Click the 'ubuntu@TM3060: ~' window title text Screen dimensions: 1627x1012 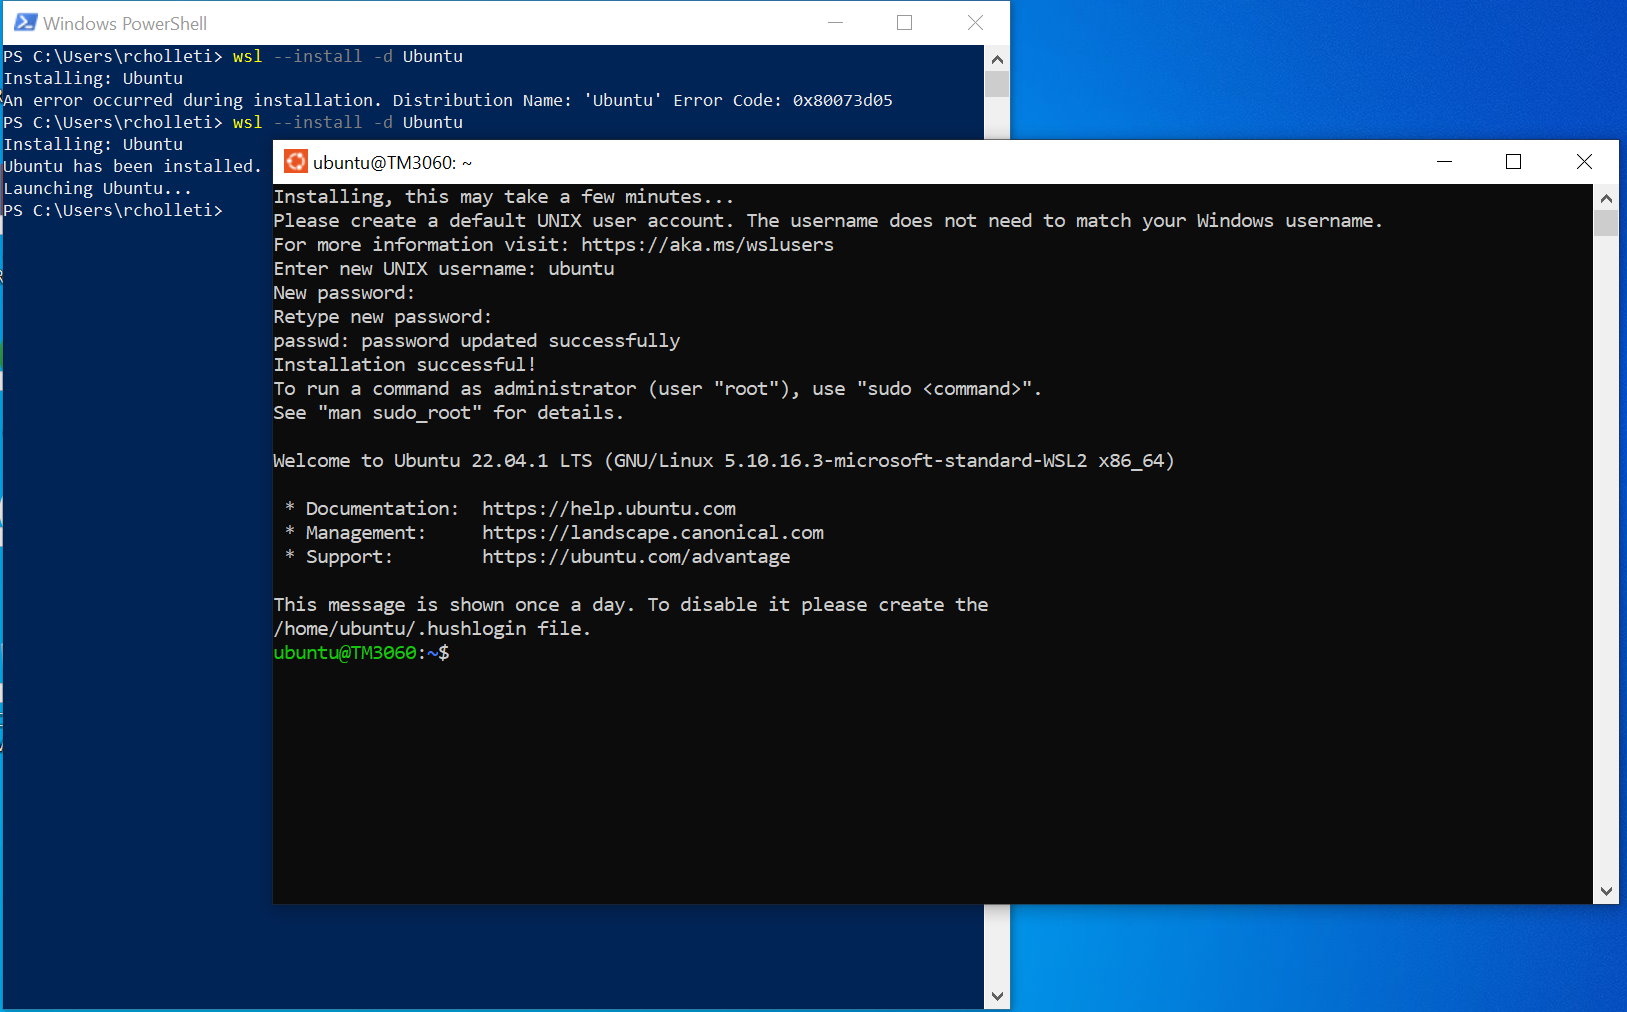[392, 163]
